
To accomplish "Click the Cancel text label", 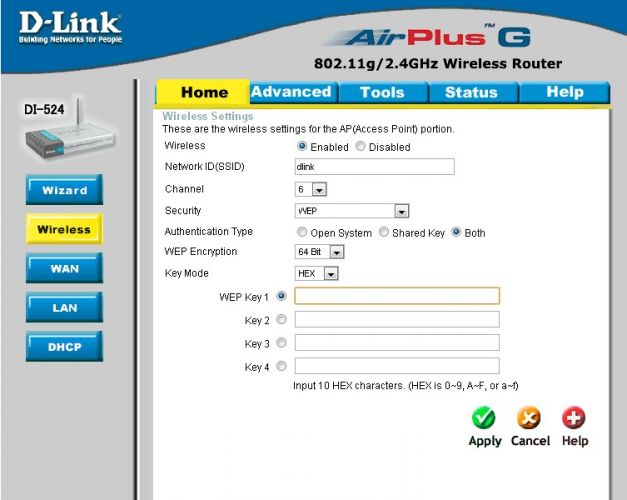I will coord(530,440).
